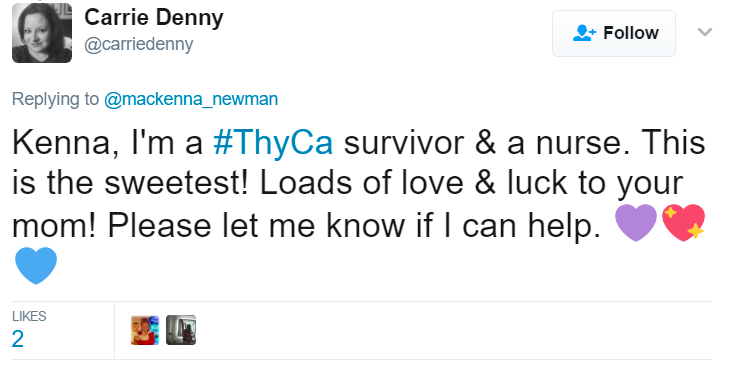Click the sparkling pink heart emoji
Image resolution: width=737 pixels, height=367 pixels.
[x=683, y=223]
